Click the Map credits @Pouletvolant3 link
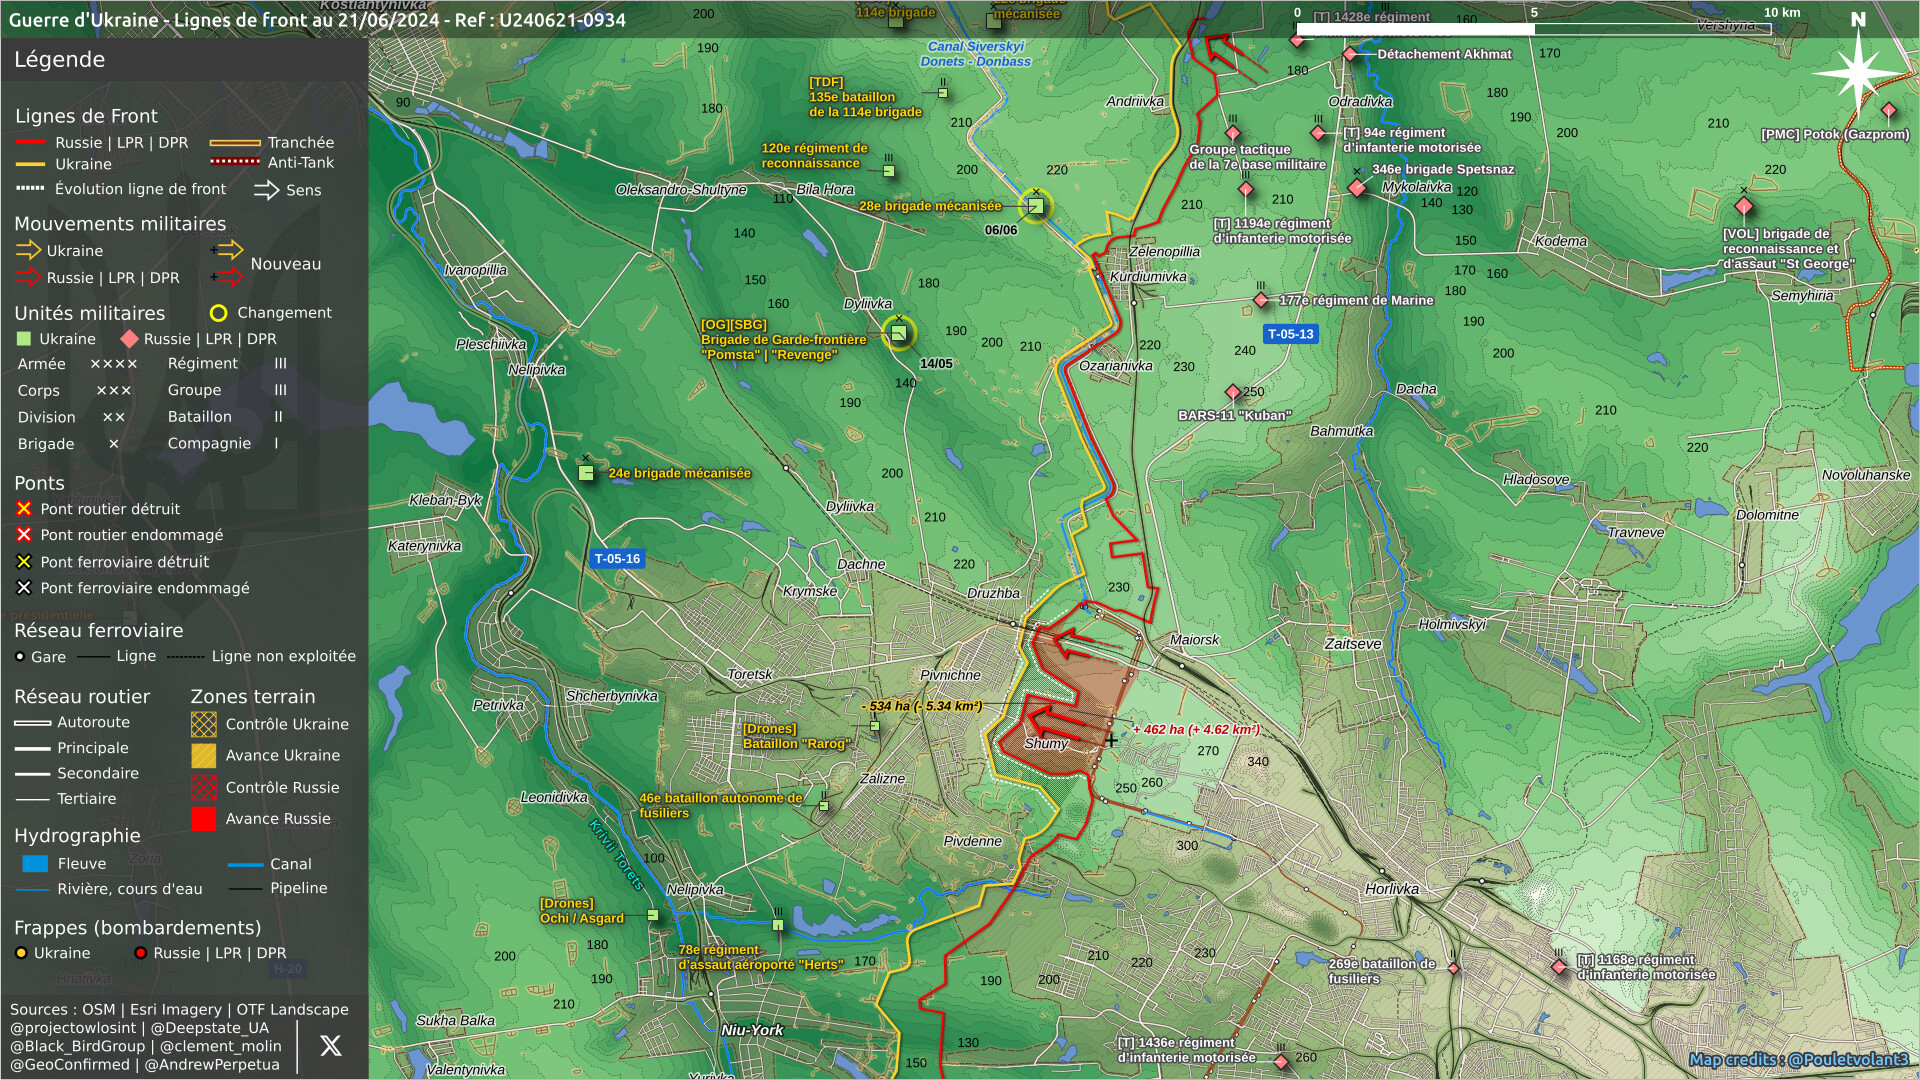Screen dimensions: 1920x1080 coord(1798,1059)
